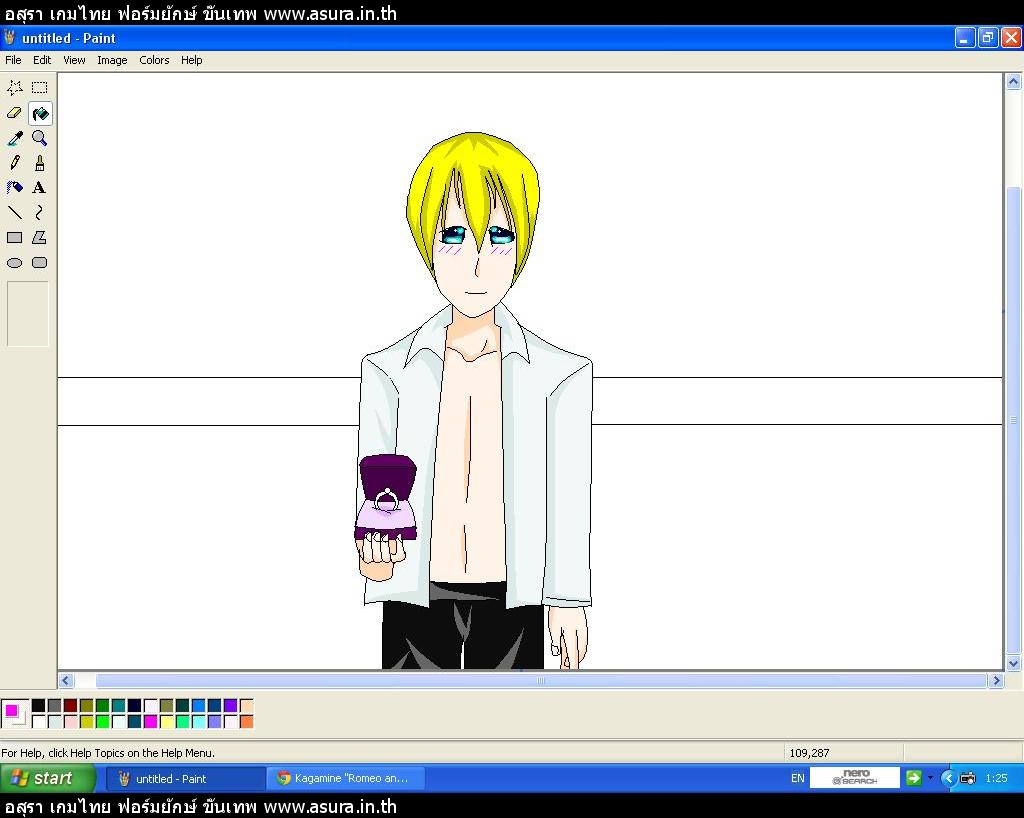
Task: Pick the Pick Color eyedropper tool
Action: (14, 138)
